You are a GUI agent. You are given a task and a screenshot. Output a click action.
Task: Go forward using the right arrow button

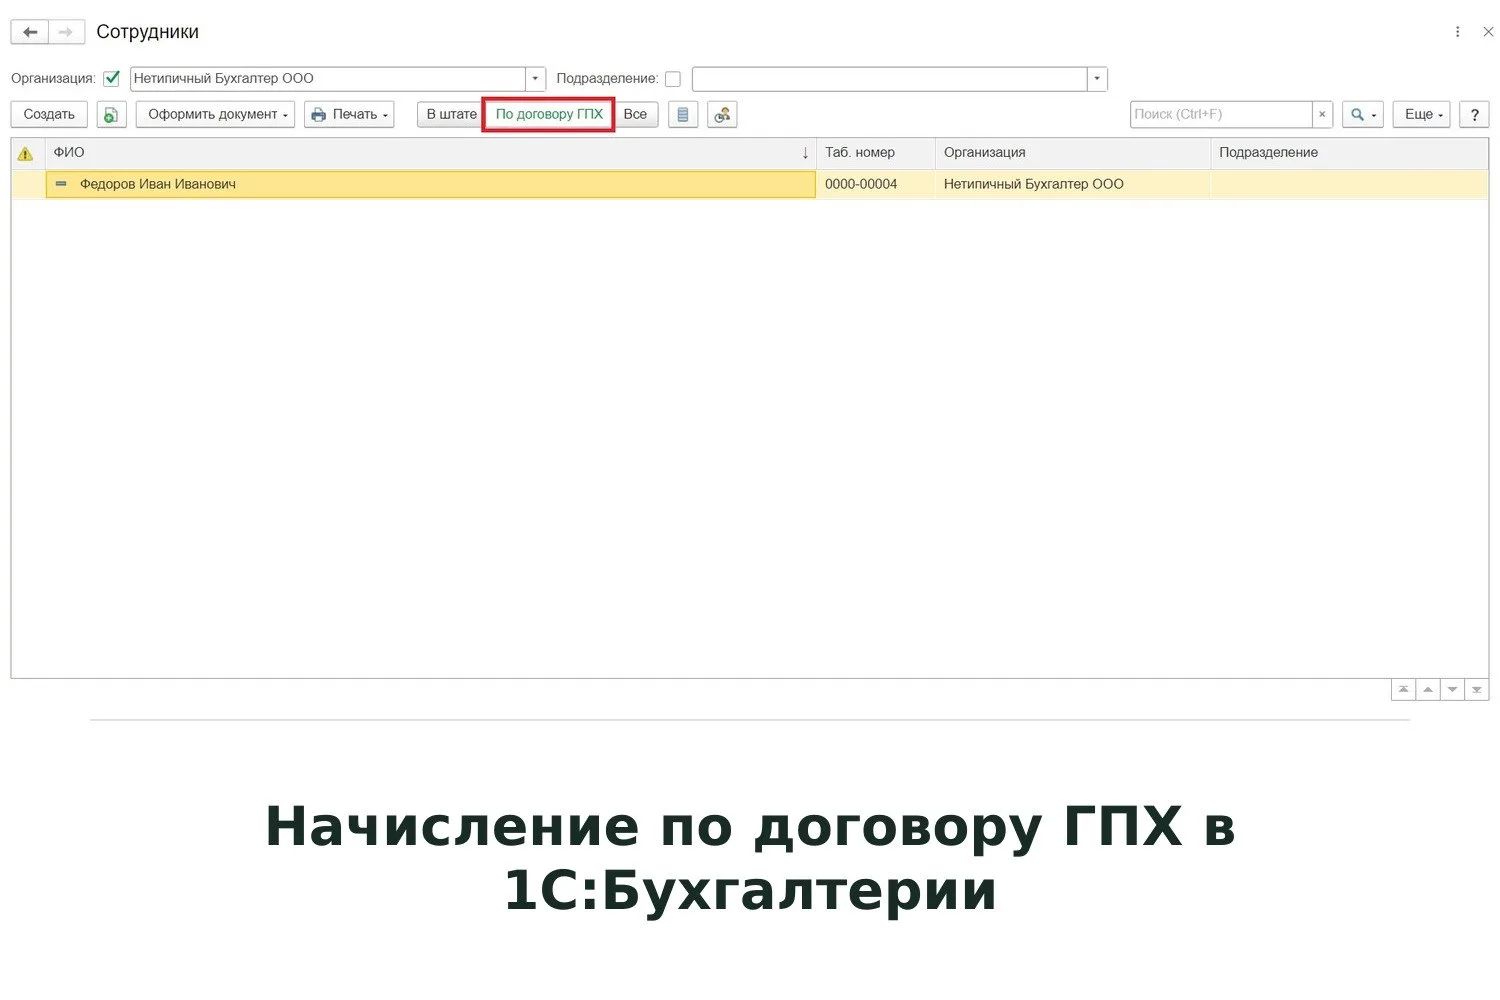pos(66,32)
